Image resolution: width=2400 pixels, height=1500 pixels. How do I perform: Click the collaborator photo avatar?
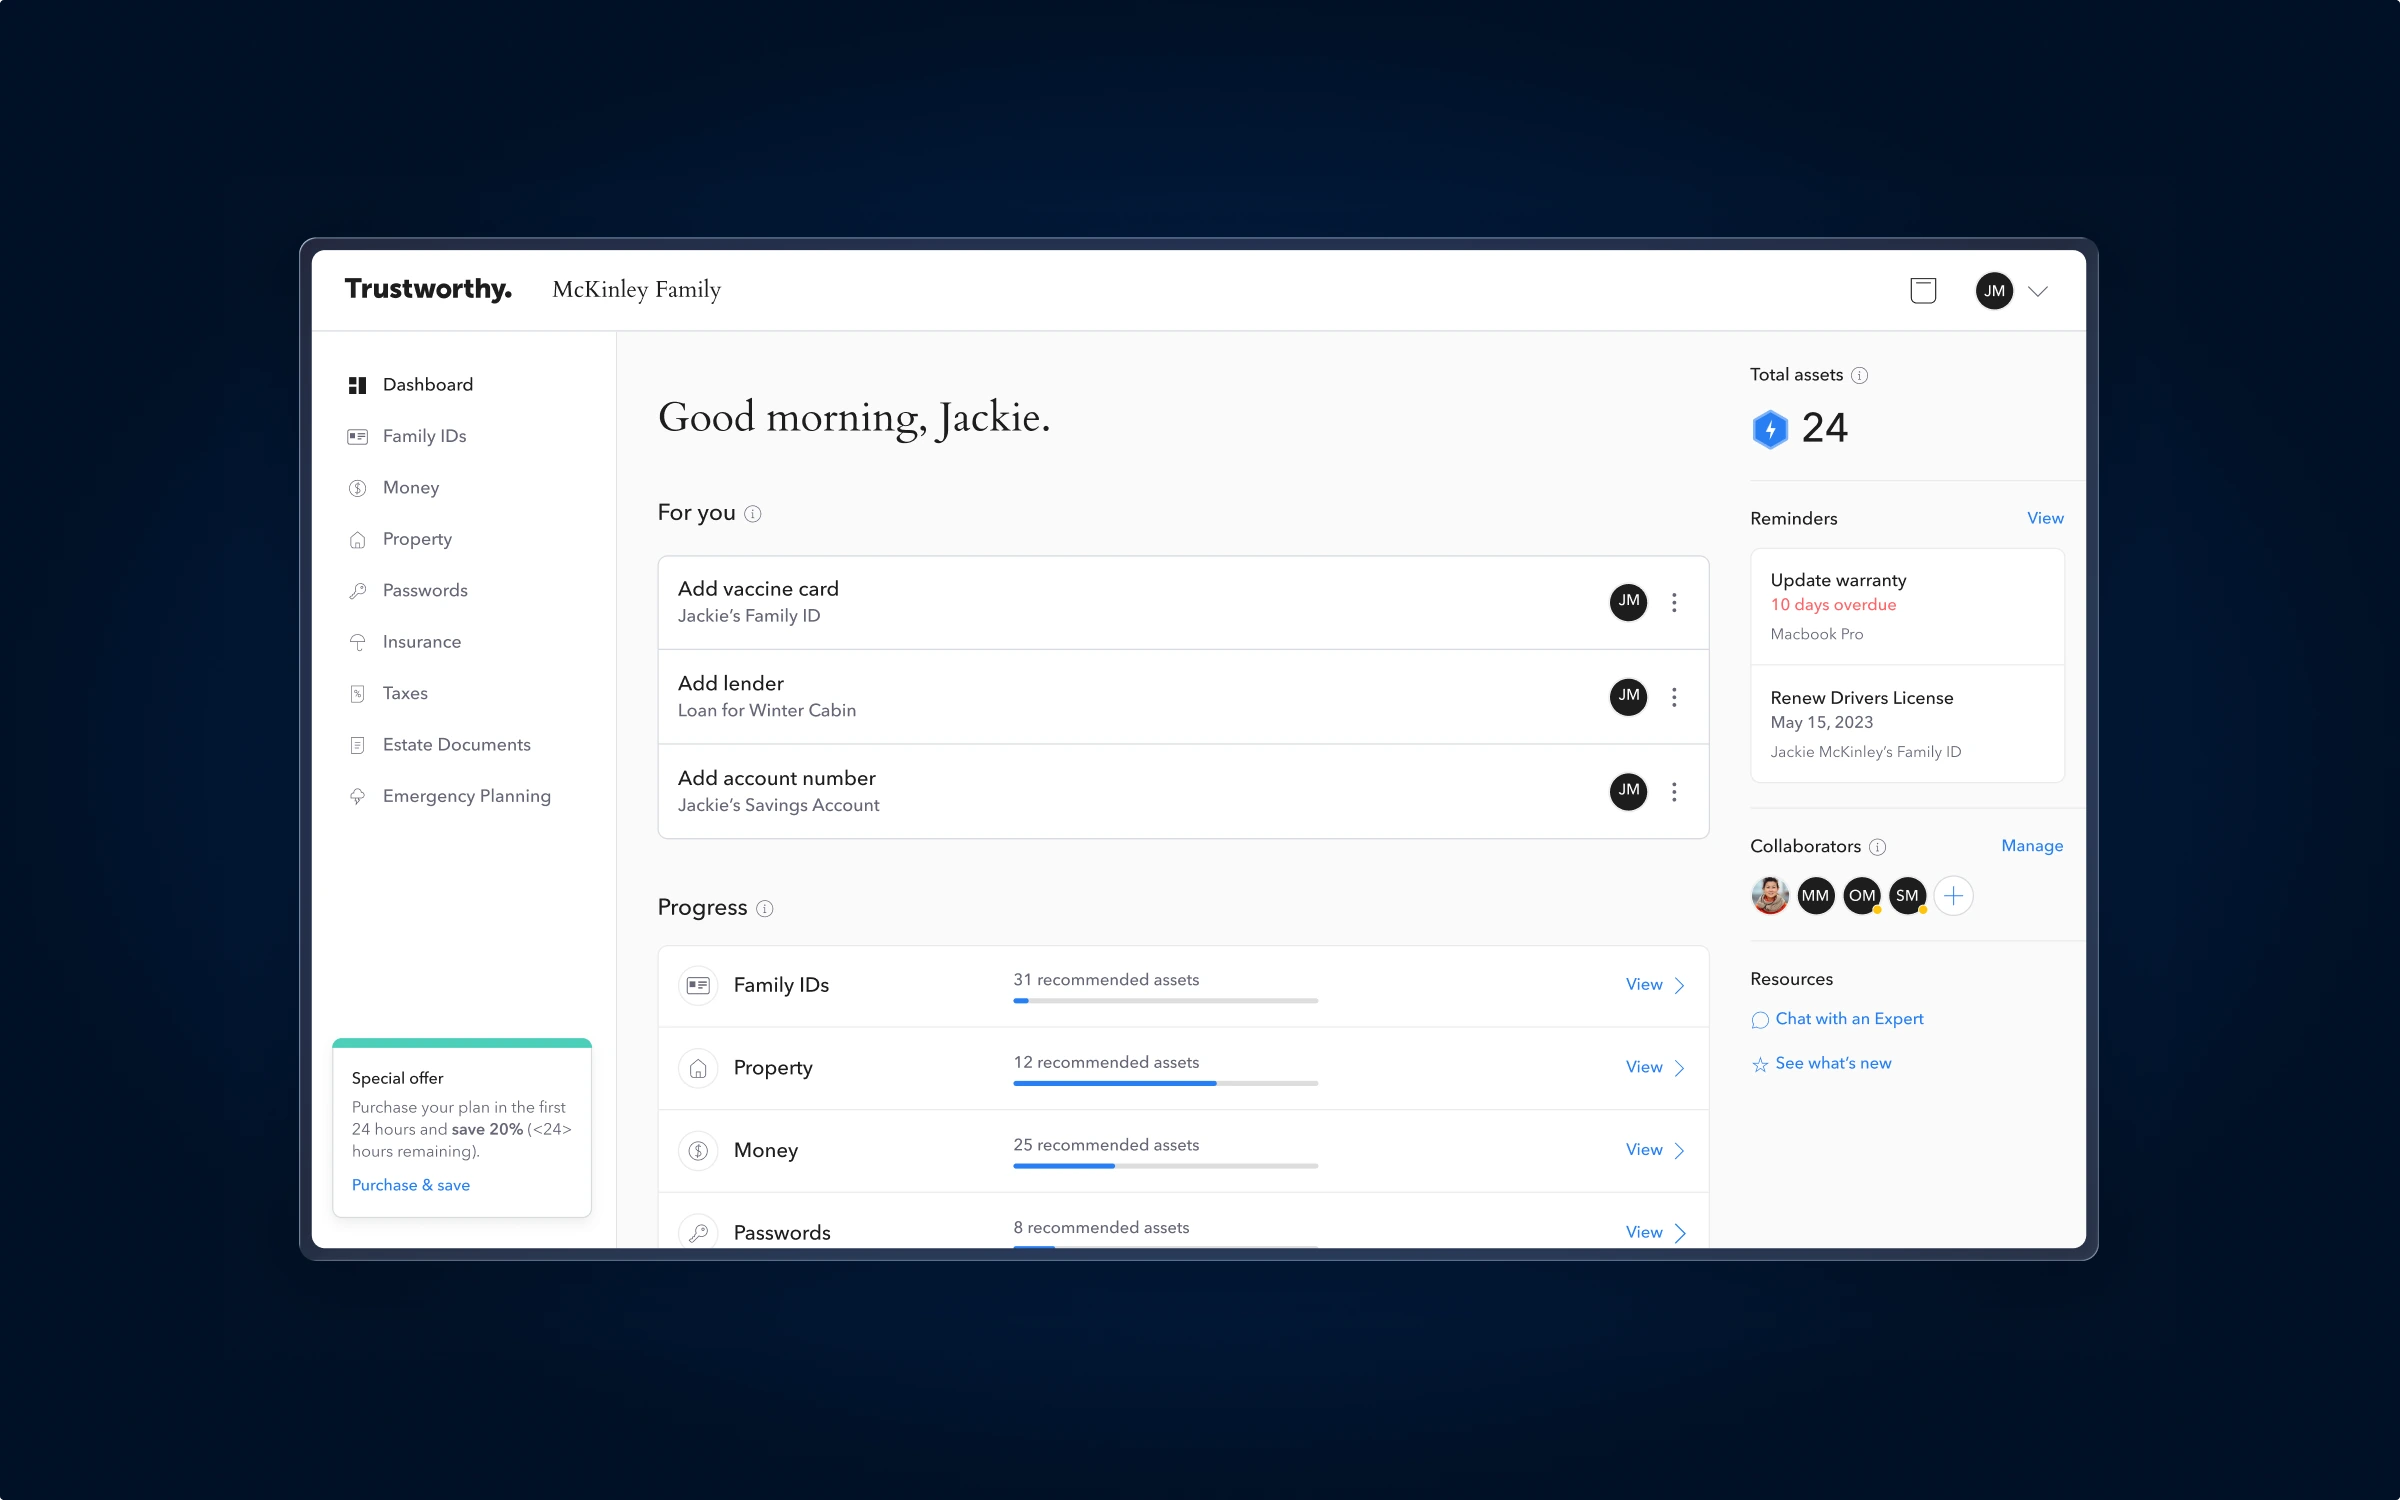pos(1770,896)
